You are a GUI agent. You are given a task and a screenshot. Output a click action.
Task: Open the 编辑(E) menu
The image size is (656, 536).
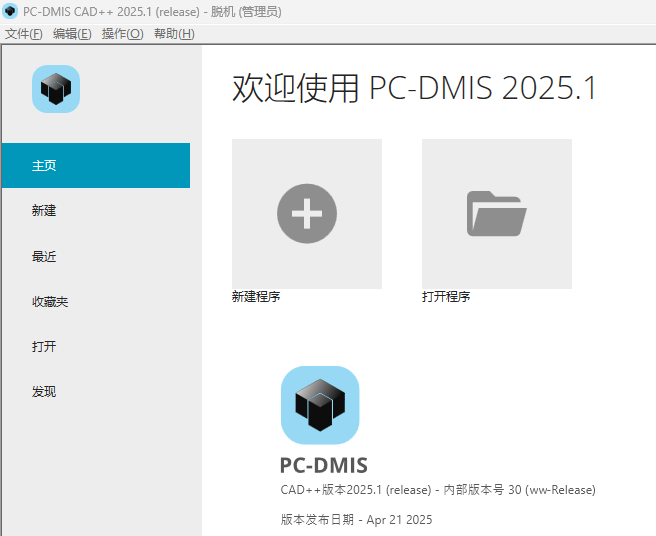click(x=72, y=34)
